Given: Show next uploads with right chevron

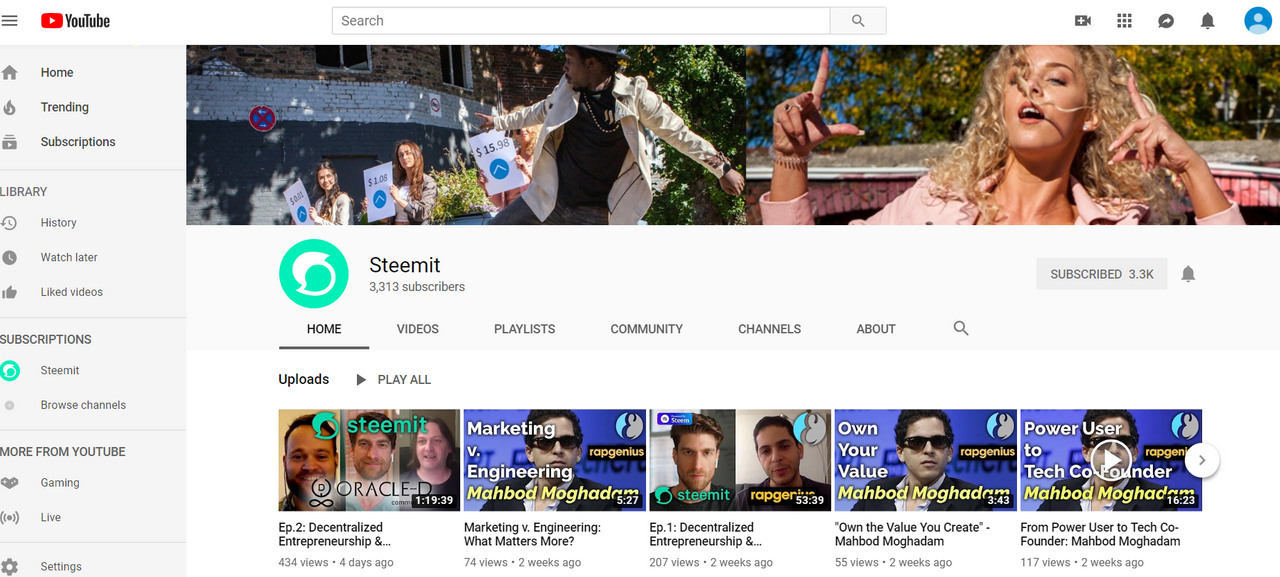Looking at the screenshot, I should click(1202, 460).
